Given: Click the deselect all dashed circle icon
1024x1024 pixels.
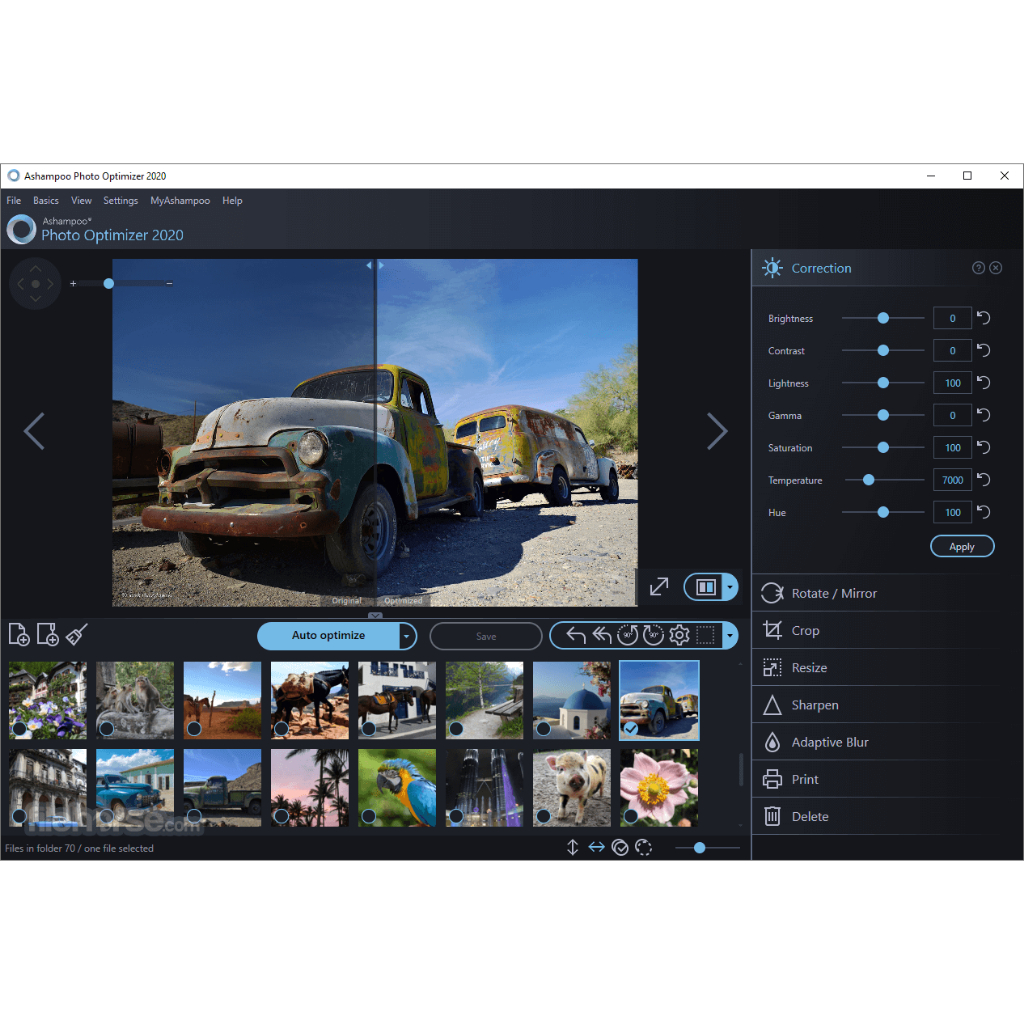Looking at the screenshot, I should (x=643, y=848).
